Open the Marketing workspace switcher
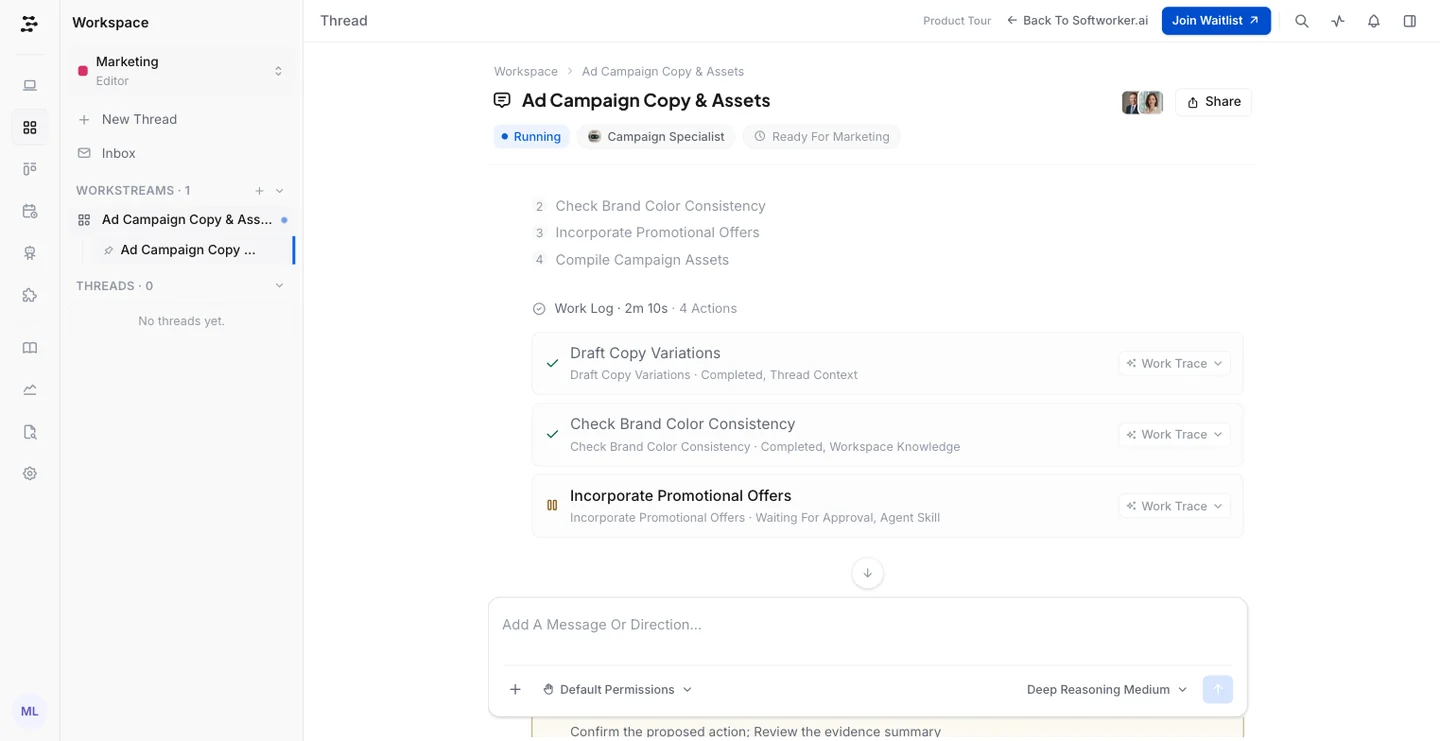This screenshot has height=741, width=1440. (181, 71)
